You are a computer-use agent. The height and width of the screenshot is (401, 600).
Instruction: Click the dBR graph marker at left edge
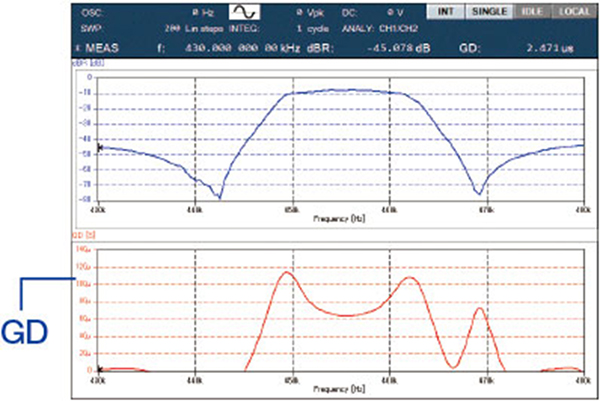99,147
